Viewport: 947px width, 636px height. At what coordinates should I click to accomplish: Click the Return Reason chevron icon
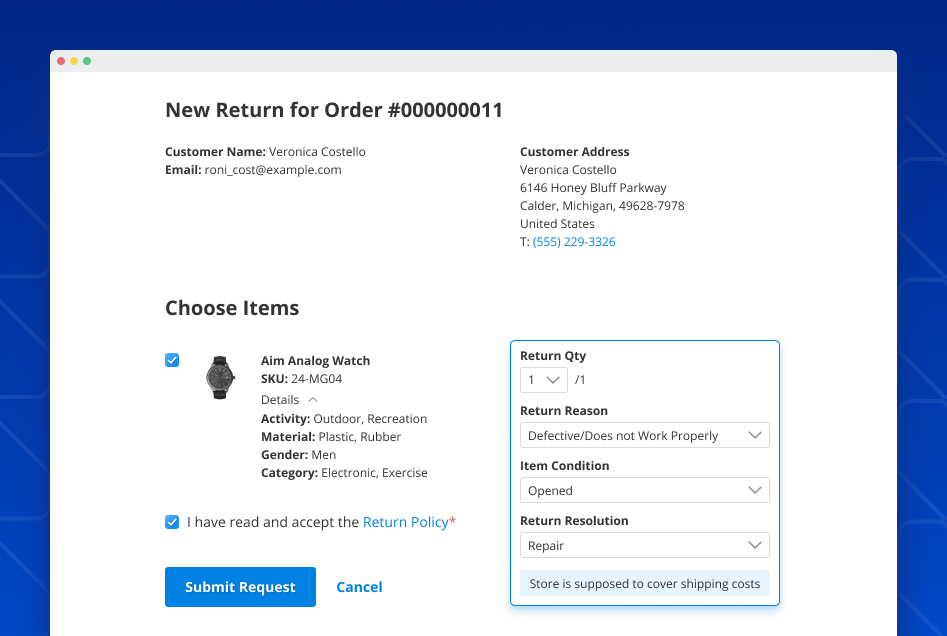tap(757, 435)
